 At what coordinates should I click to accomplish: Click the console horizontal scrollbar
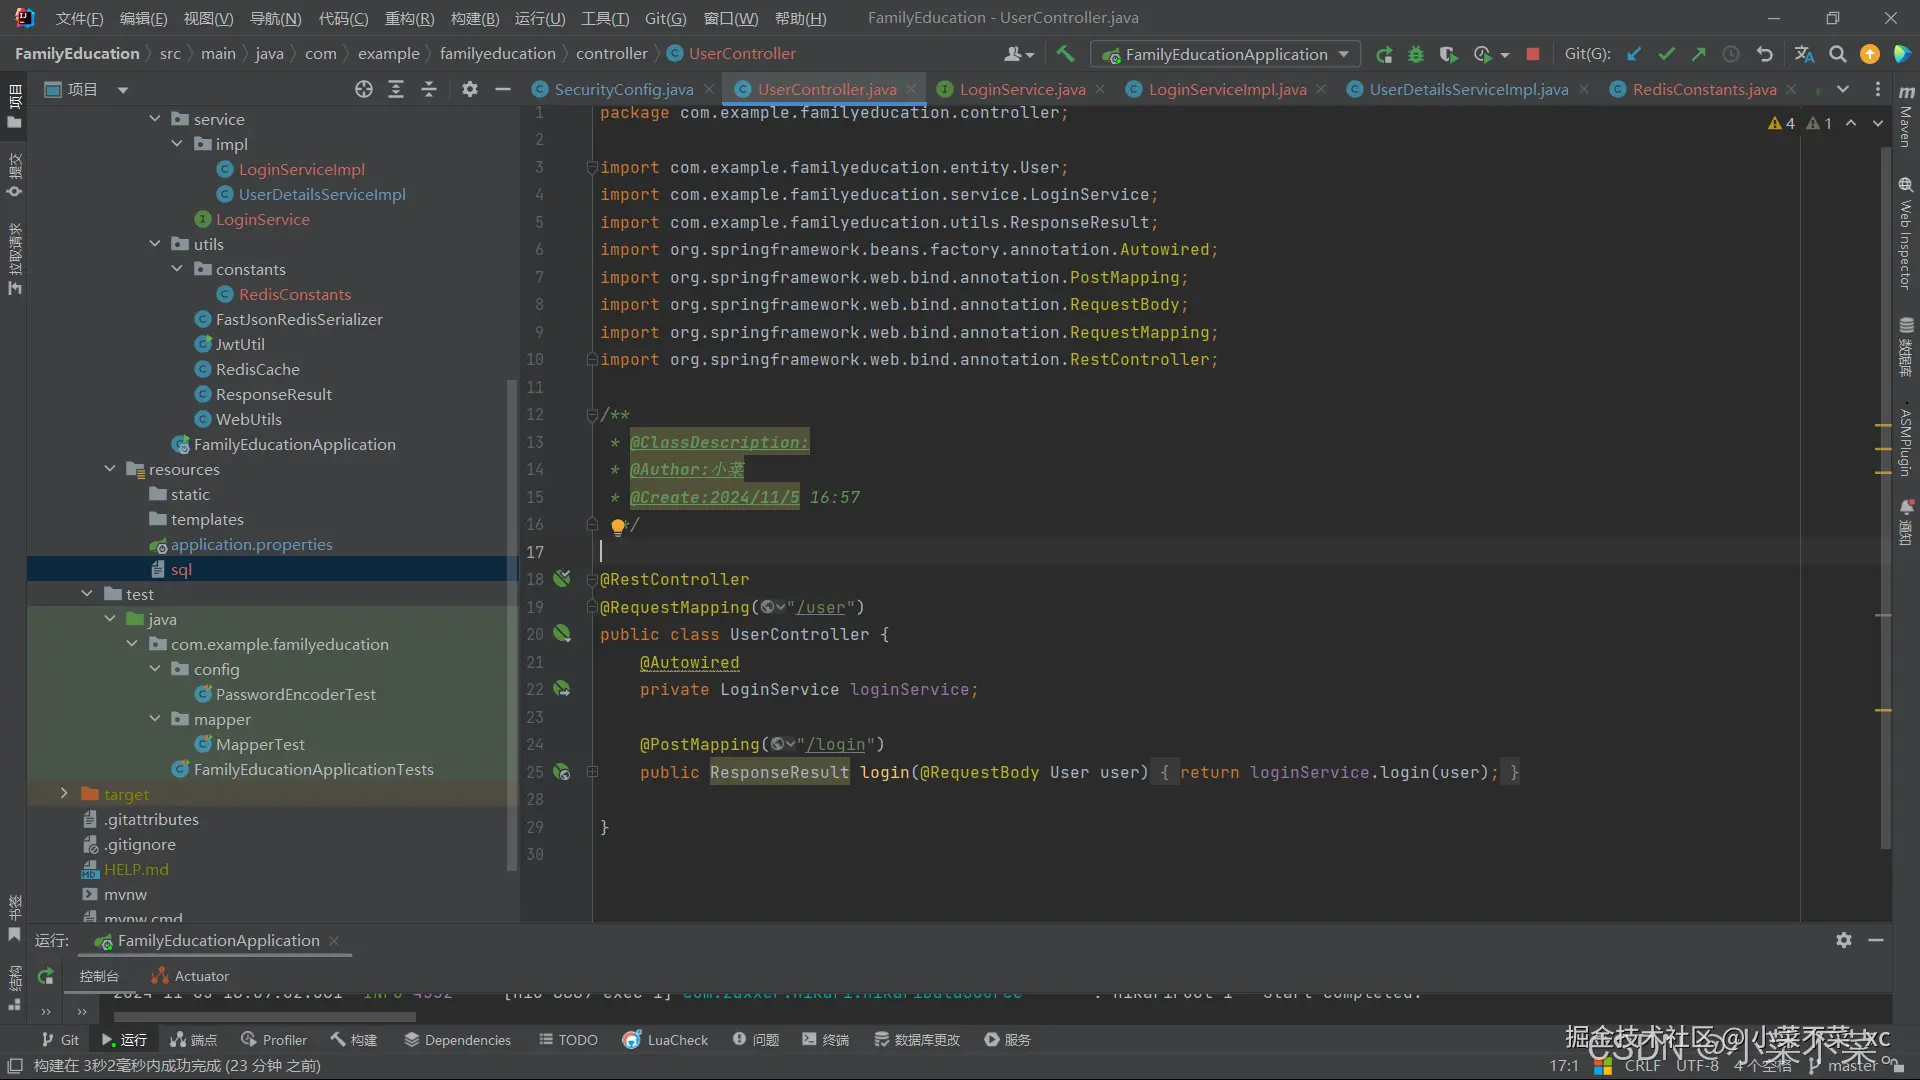265,1016
